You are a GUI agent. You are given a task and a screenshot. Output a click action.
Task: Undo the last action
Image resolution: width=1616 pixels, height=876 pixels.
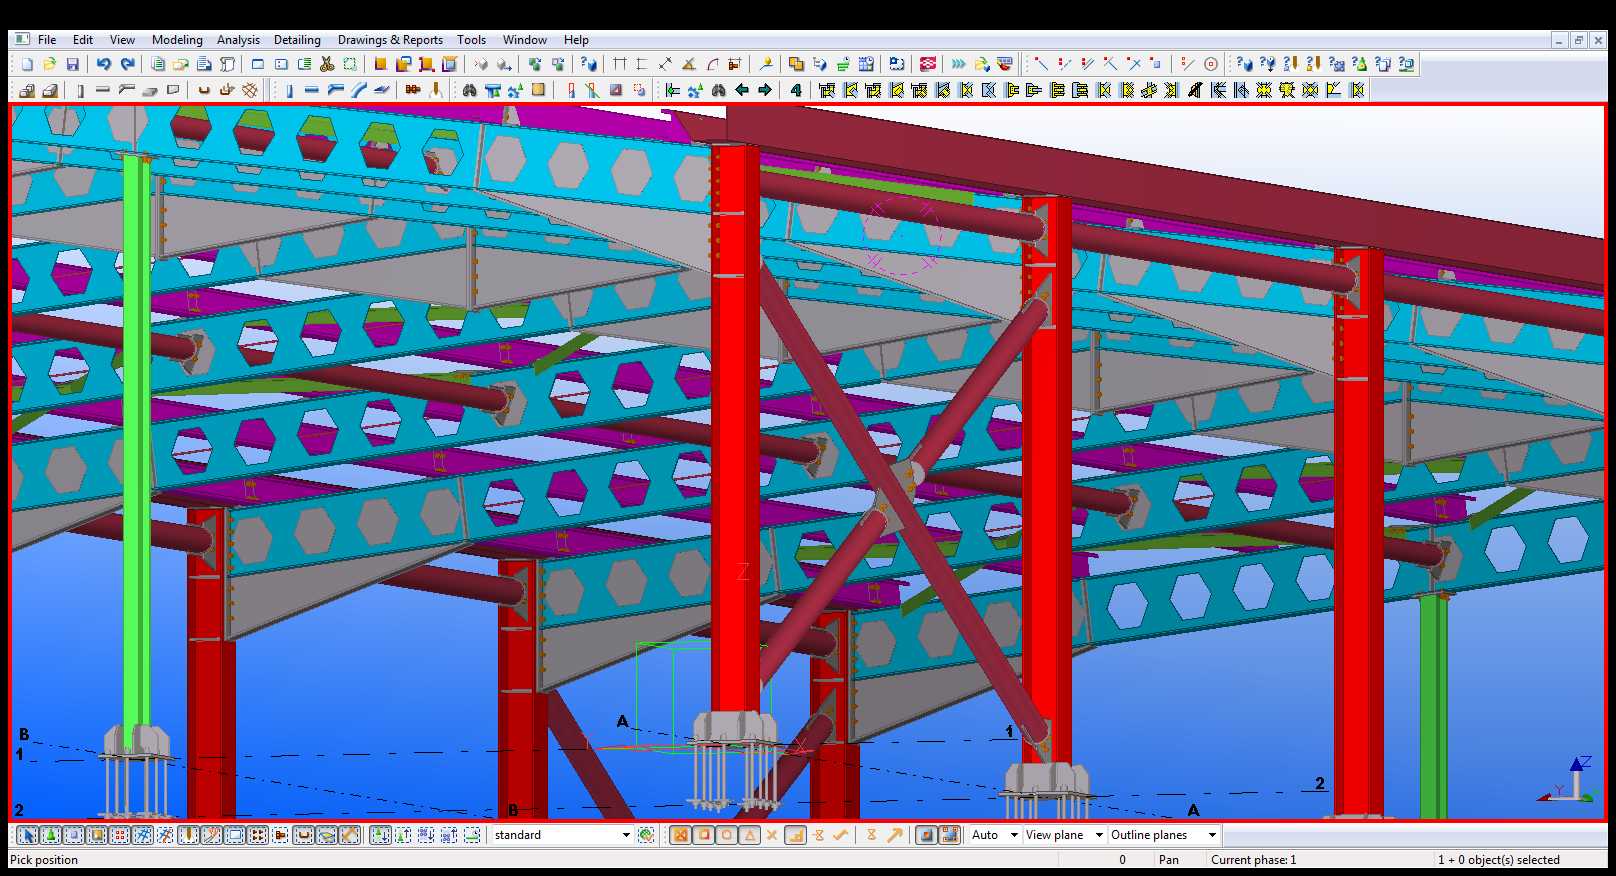tap(103, 64)
